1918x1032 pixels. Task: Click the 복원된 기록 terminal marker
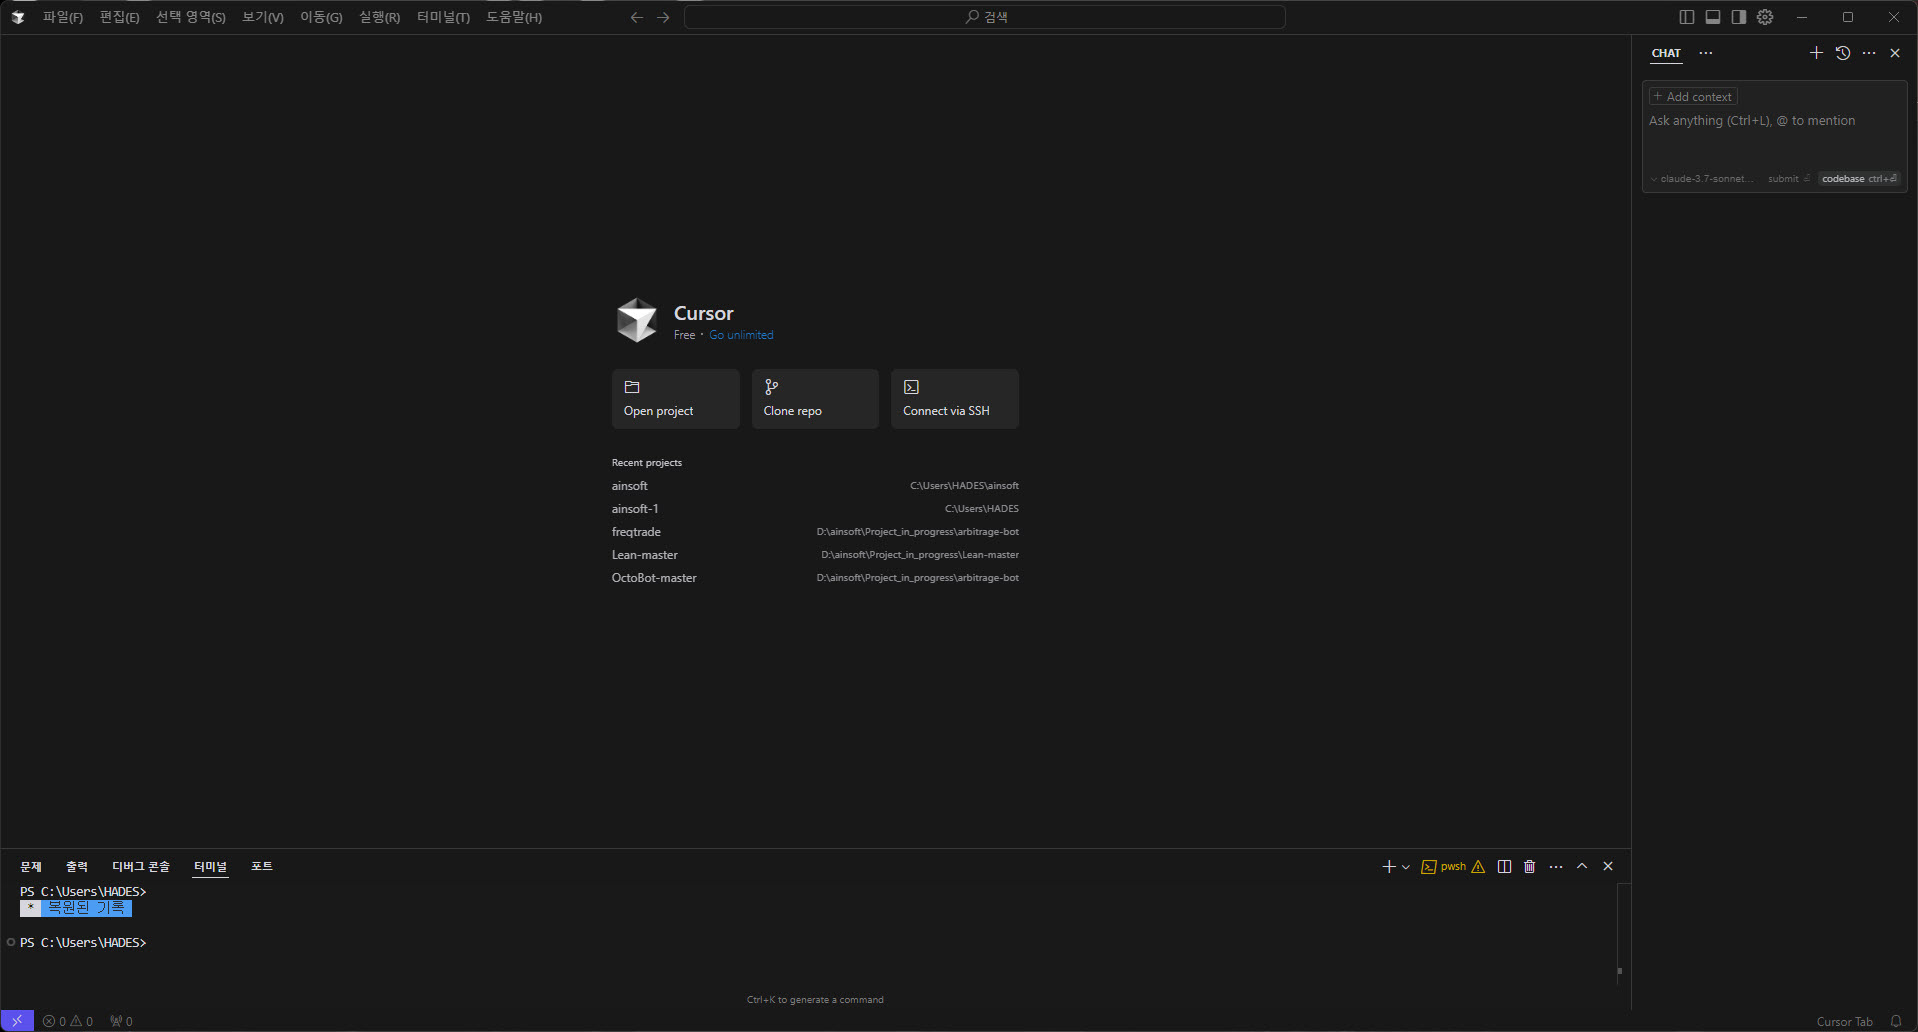76,908
